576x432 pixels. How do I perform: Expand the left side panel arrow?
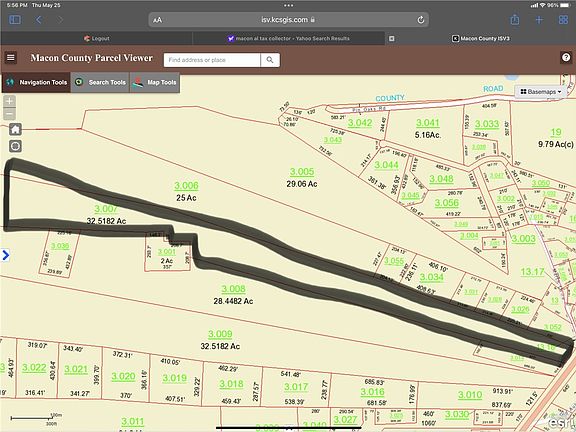click(x=6, y=255)
